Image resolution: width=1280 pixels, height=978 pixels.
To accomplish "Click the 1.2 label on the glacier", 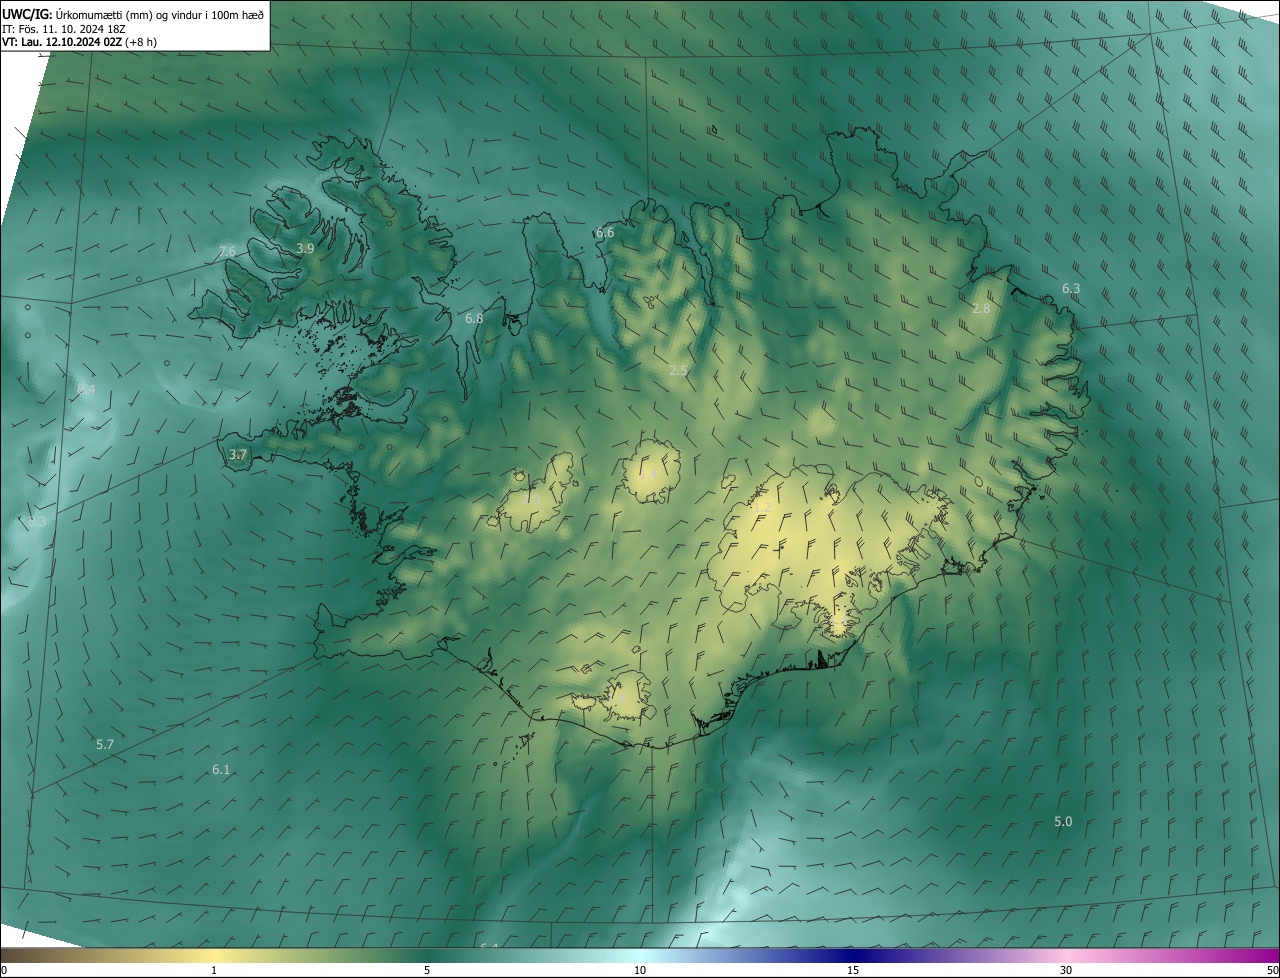I will (761, 508).
